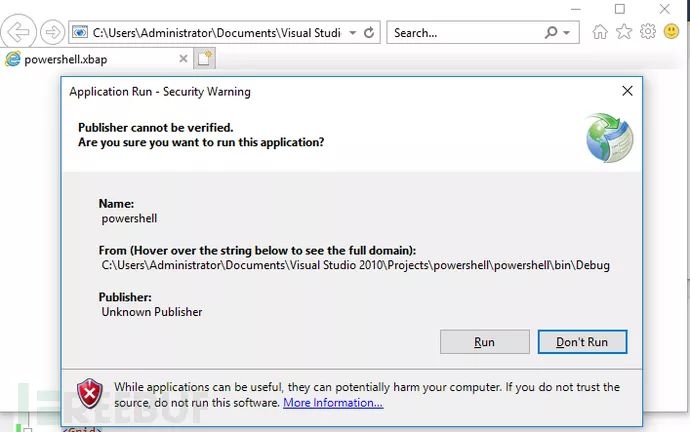Open Favorites with the star icon
This screenshot has width=690, height=432.
624,32
